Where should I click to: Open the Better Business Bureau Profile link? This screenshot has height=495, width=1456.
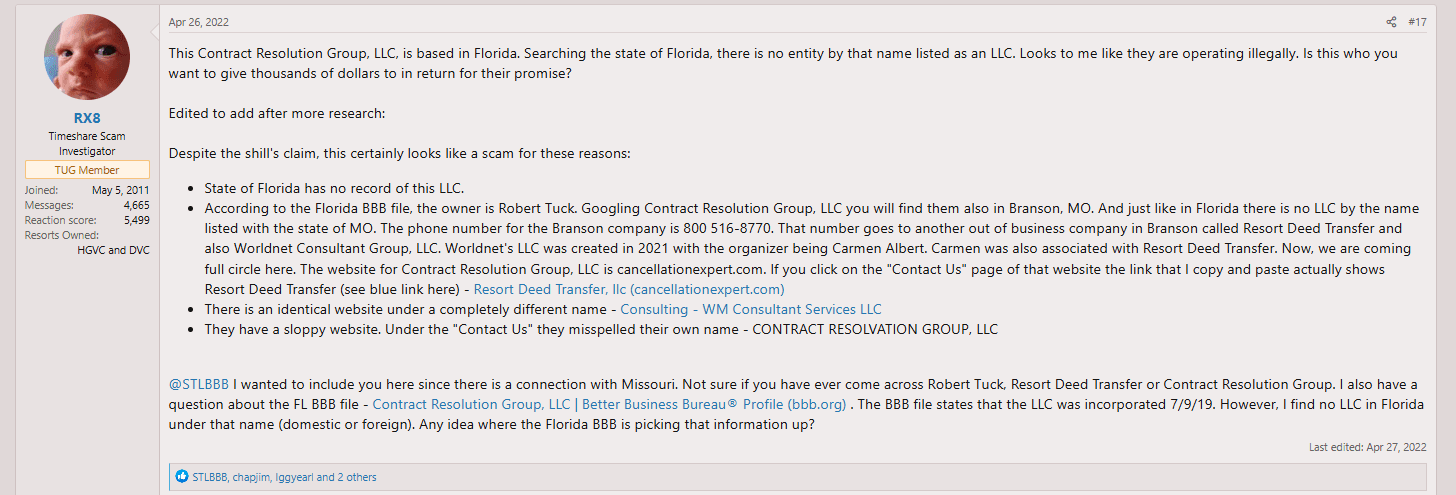pos(609,404)
